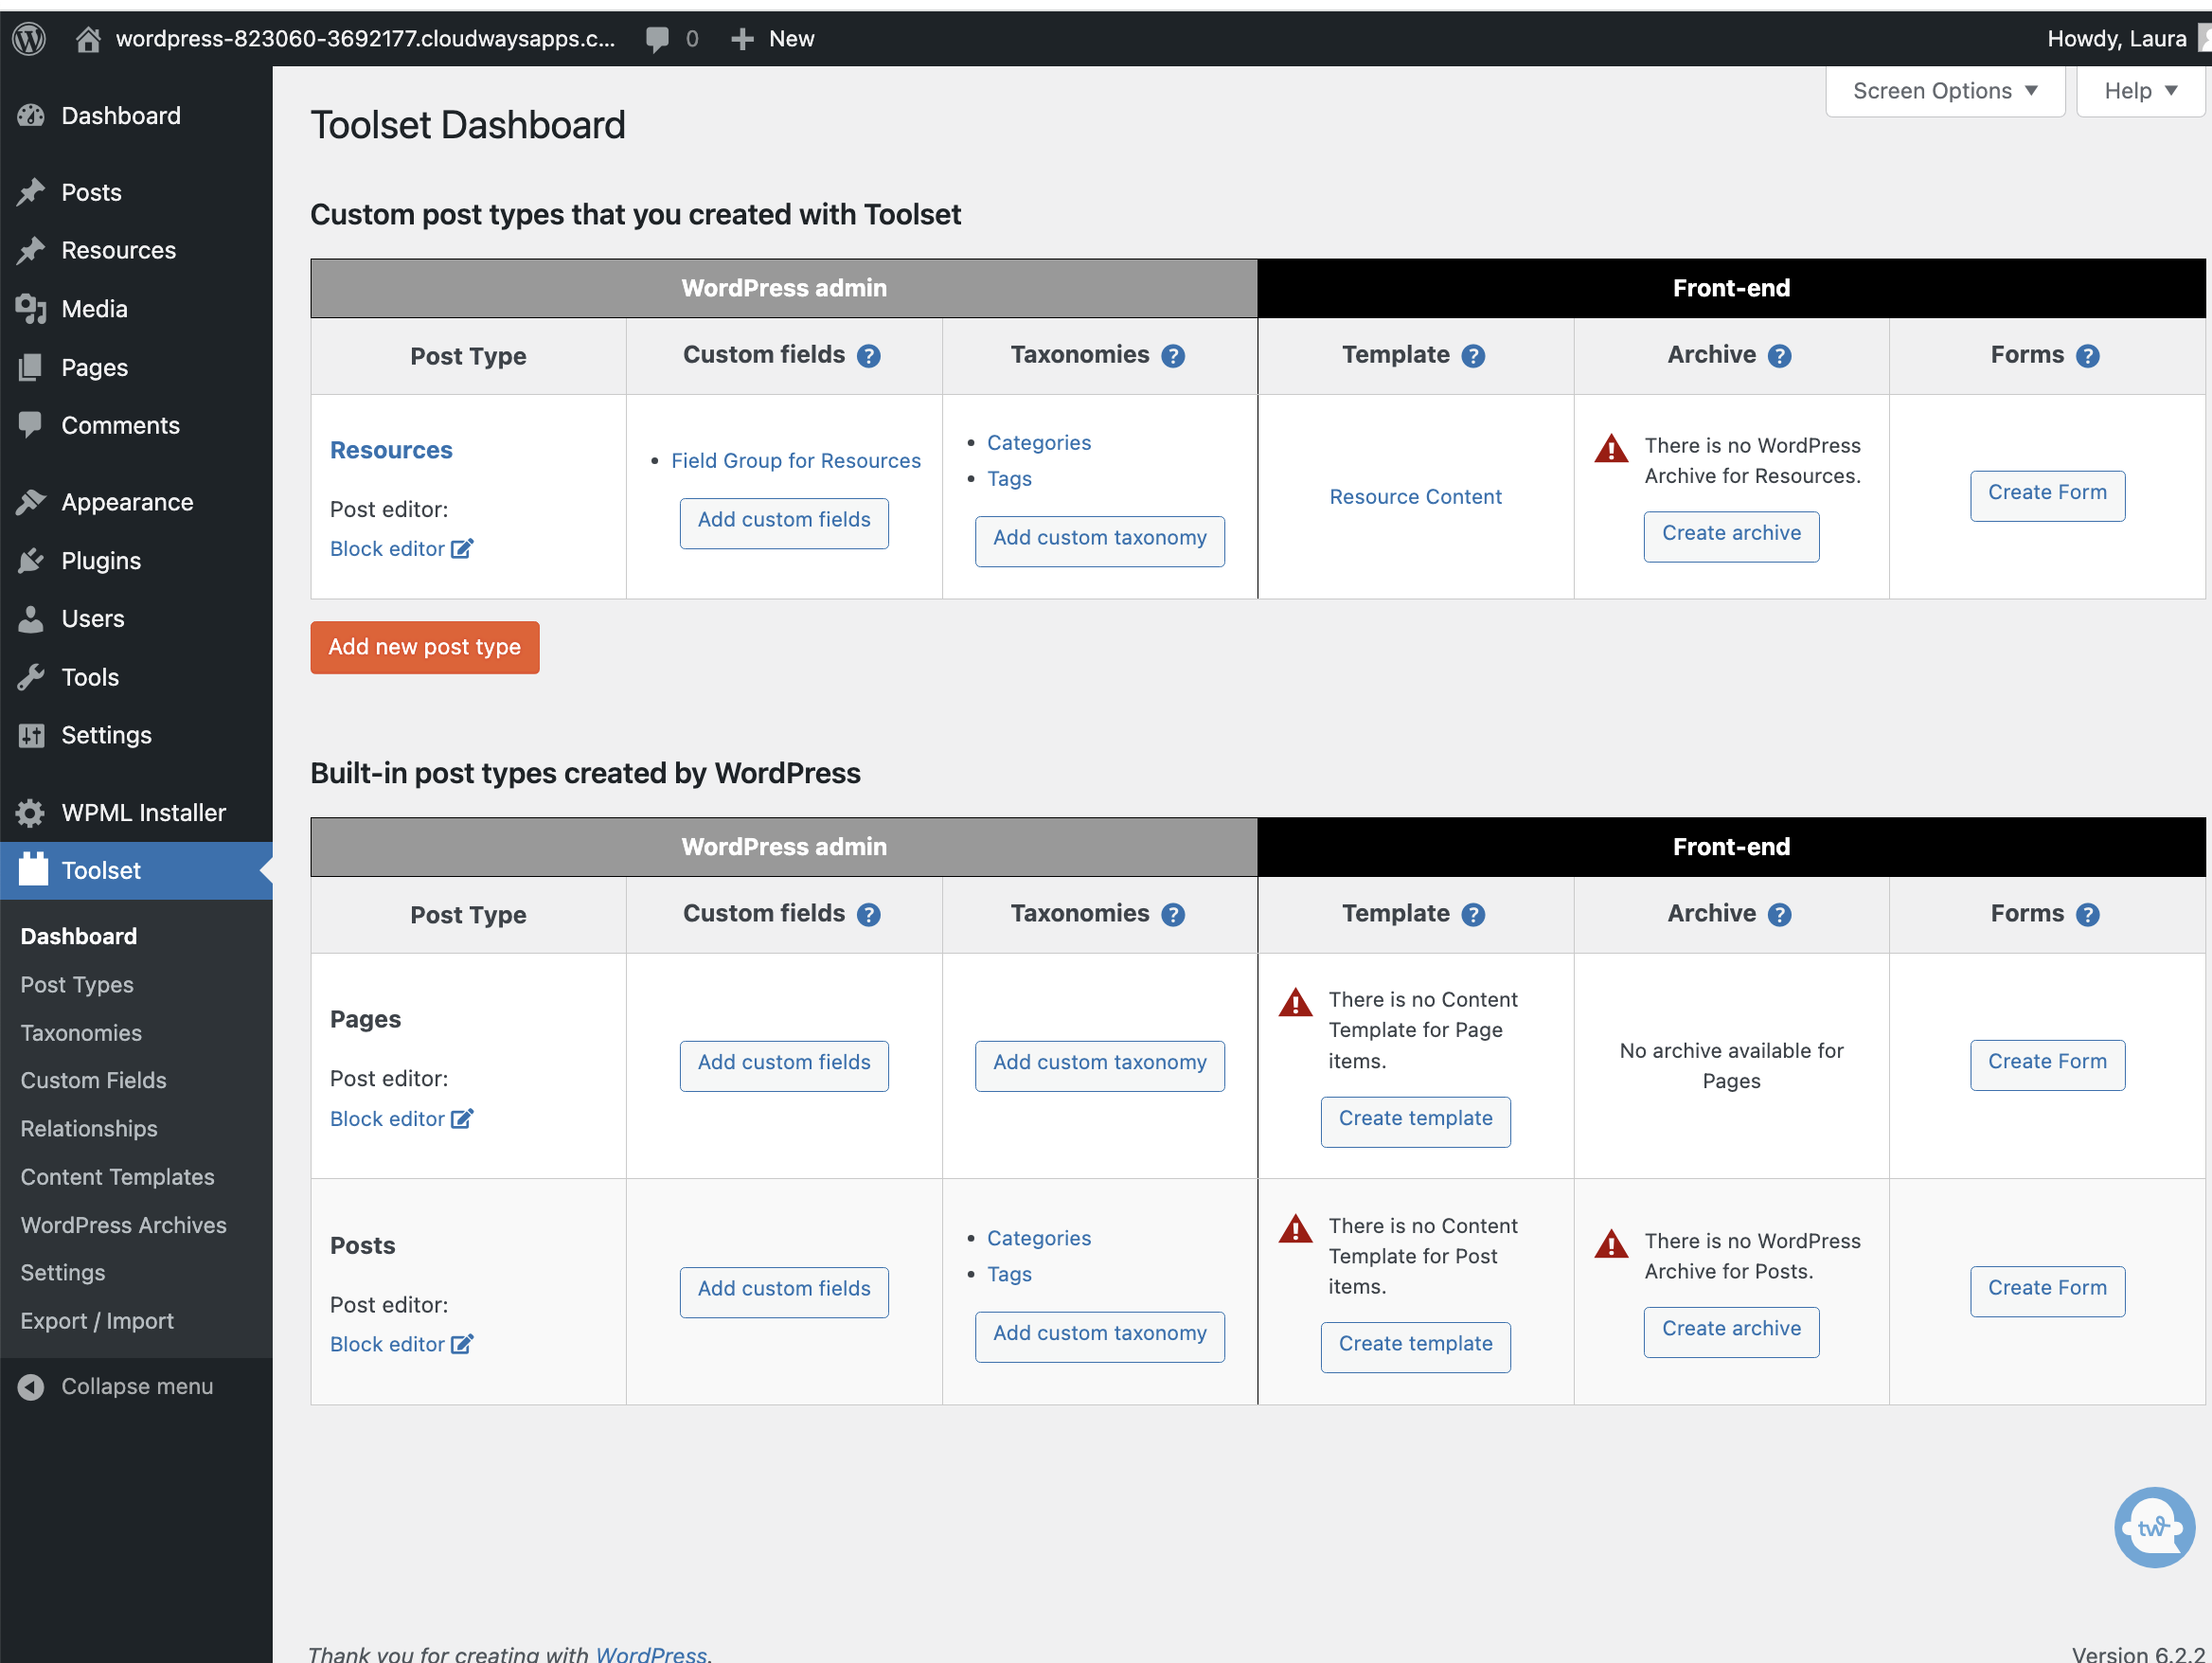Click the plus icon beside New
The image size is (2212, 1663).
pos(742,39)
